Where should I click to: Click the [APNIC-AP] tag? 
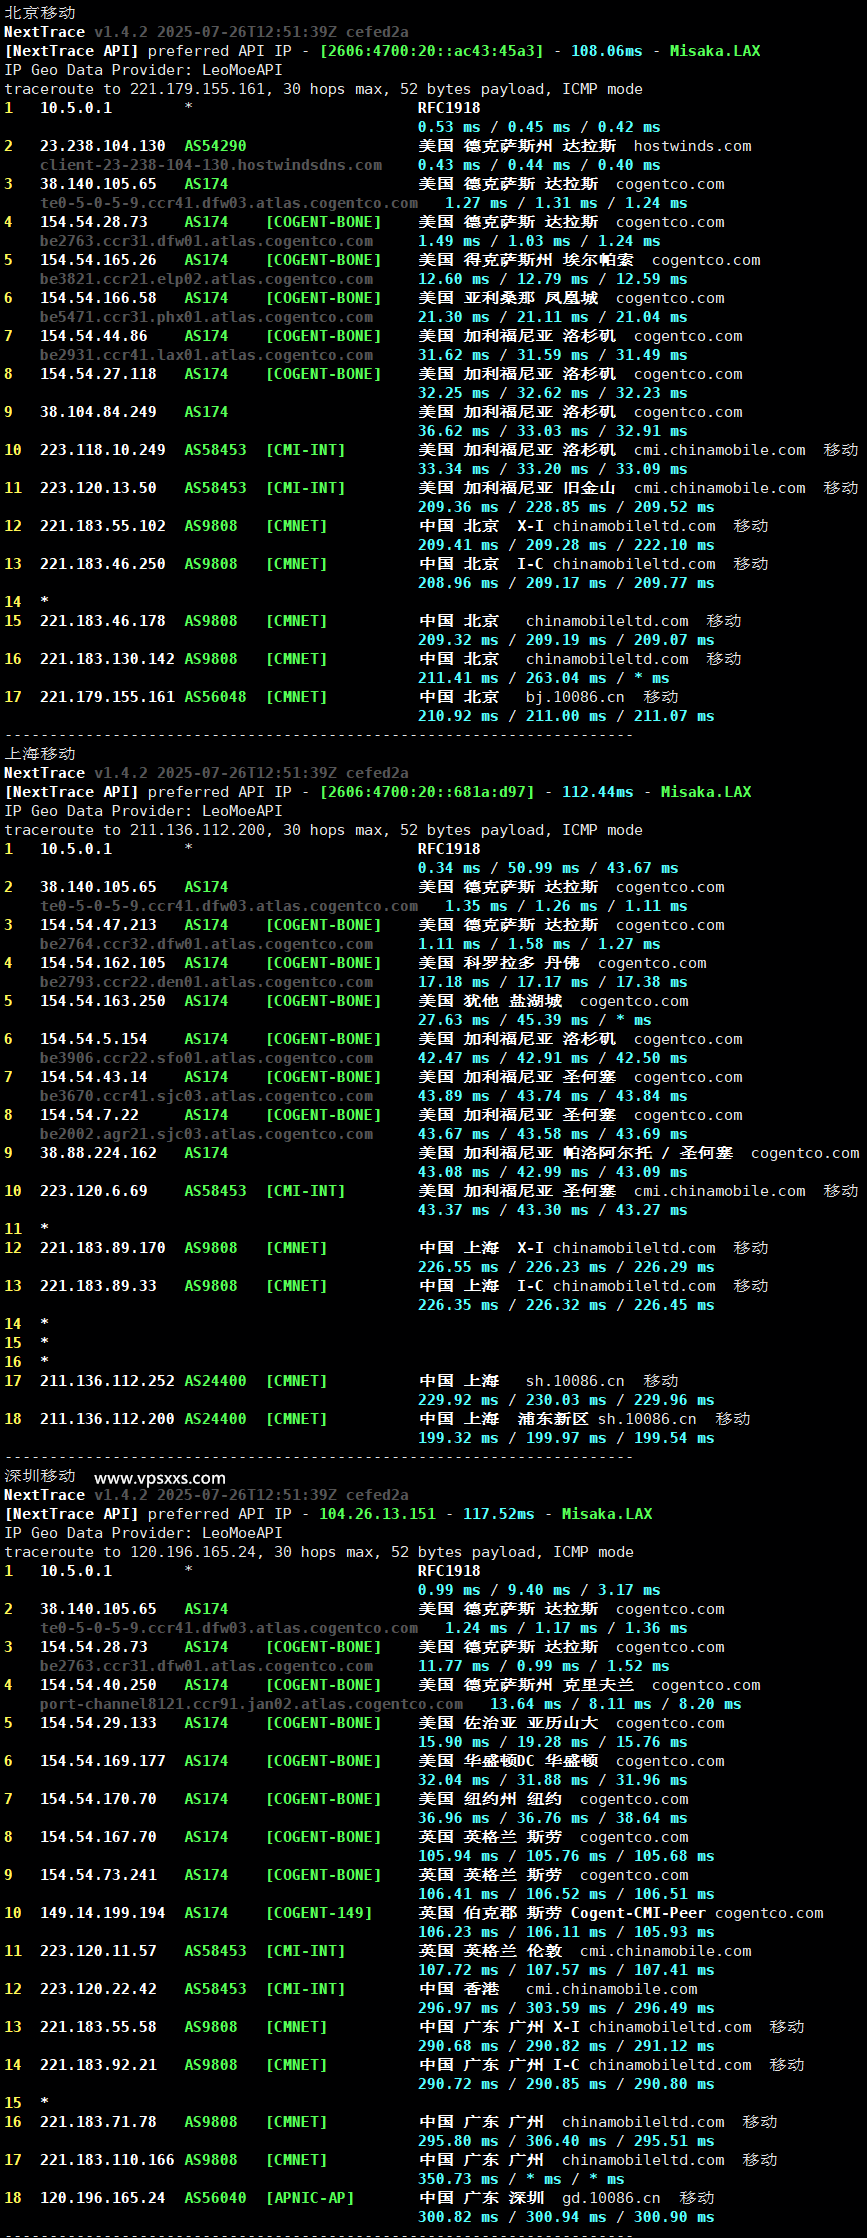click(x=310, y=2198)
